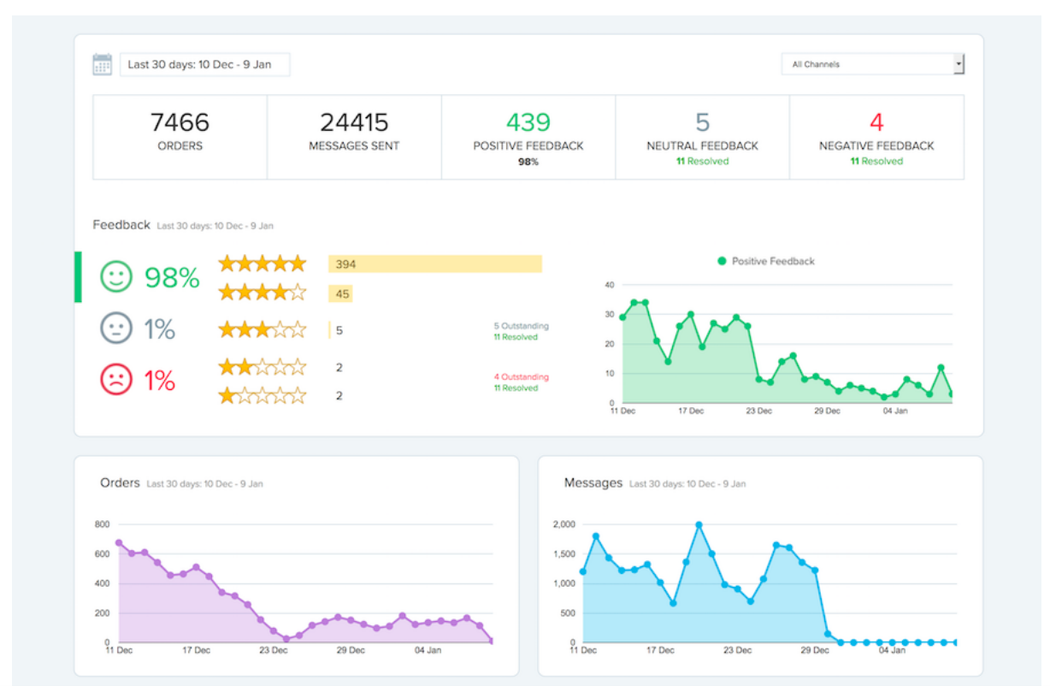This screenshot has height=686, width=1050.
Task: Click the three-star rating row
Action: (x=262, y=328)
